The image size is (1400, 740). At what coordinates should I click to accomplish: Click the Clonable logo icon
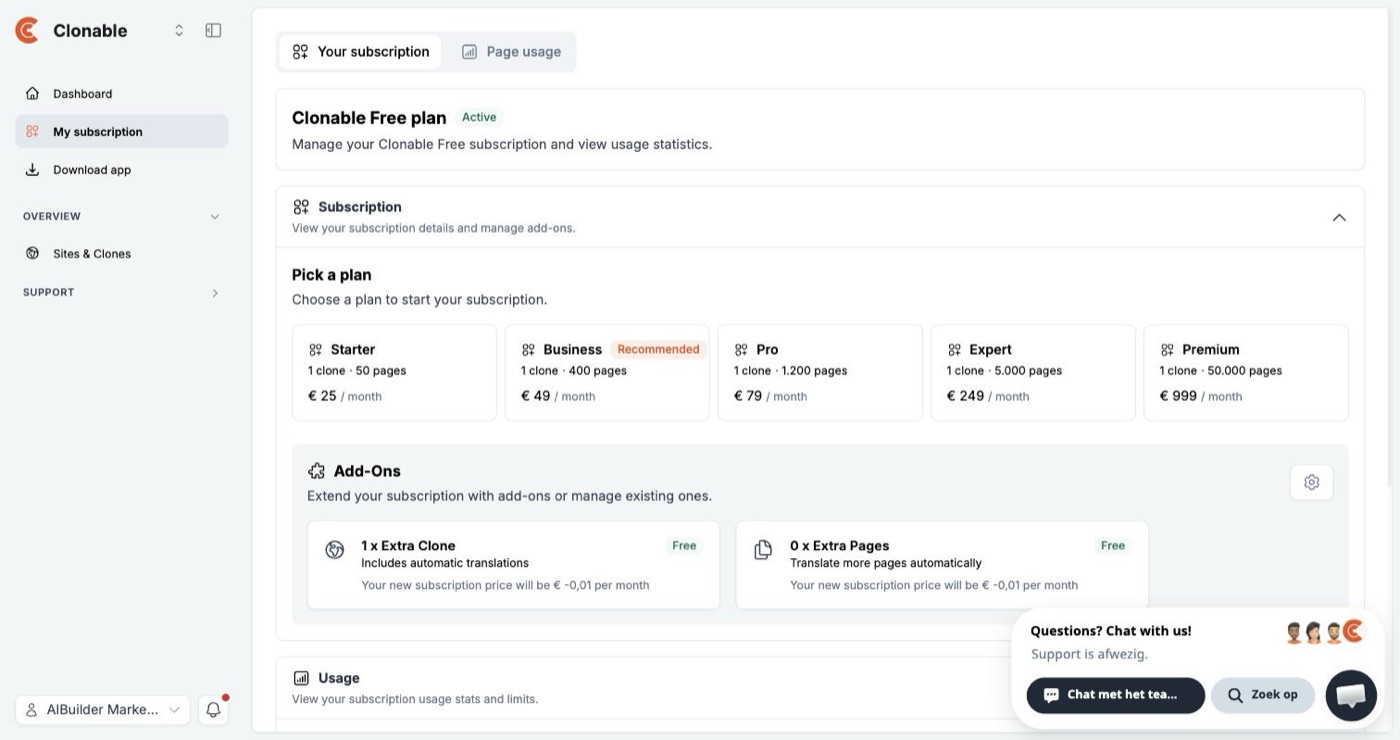[x=27, y=30]
